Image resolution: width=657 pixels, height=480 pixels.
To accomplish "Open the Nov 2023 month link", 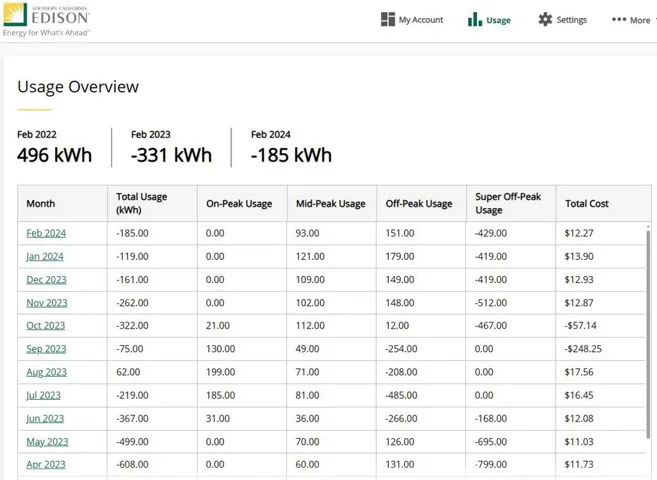I will 47,302.
